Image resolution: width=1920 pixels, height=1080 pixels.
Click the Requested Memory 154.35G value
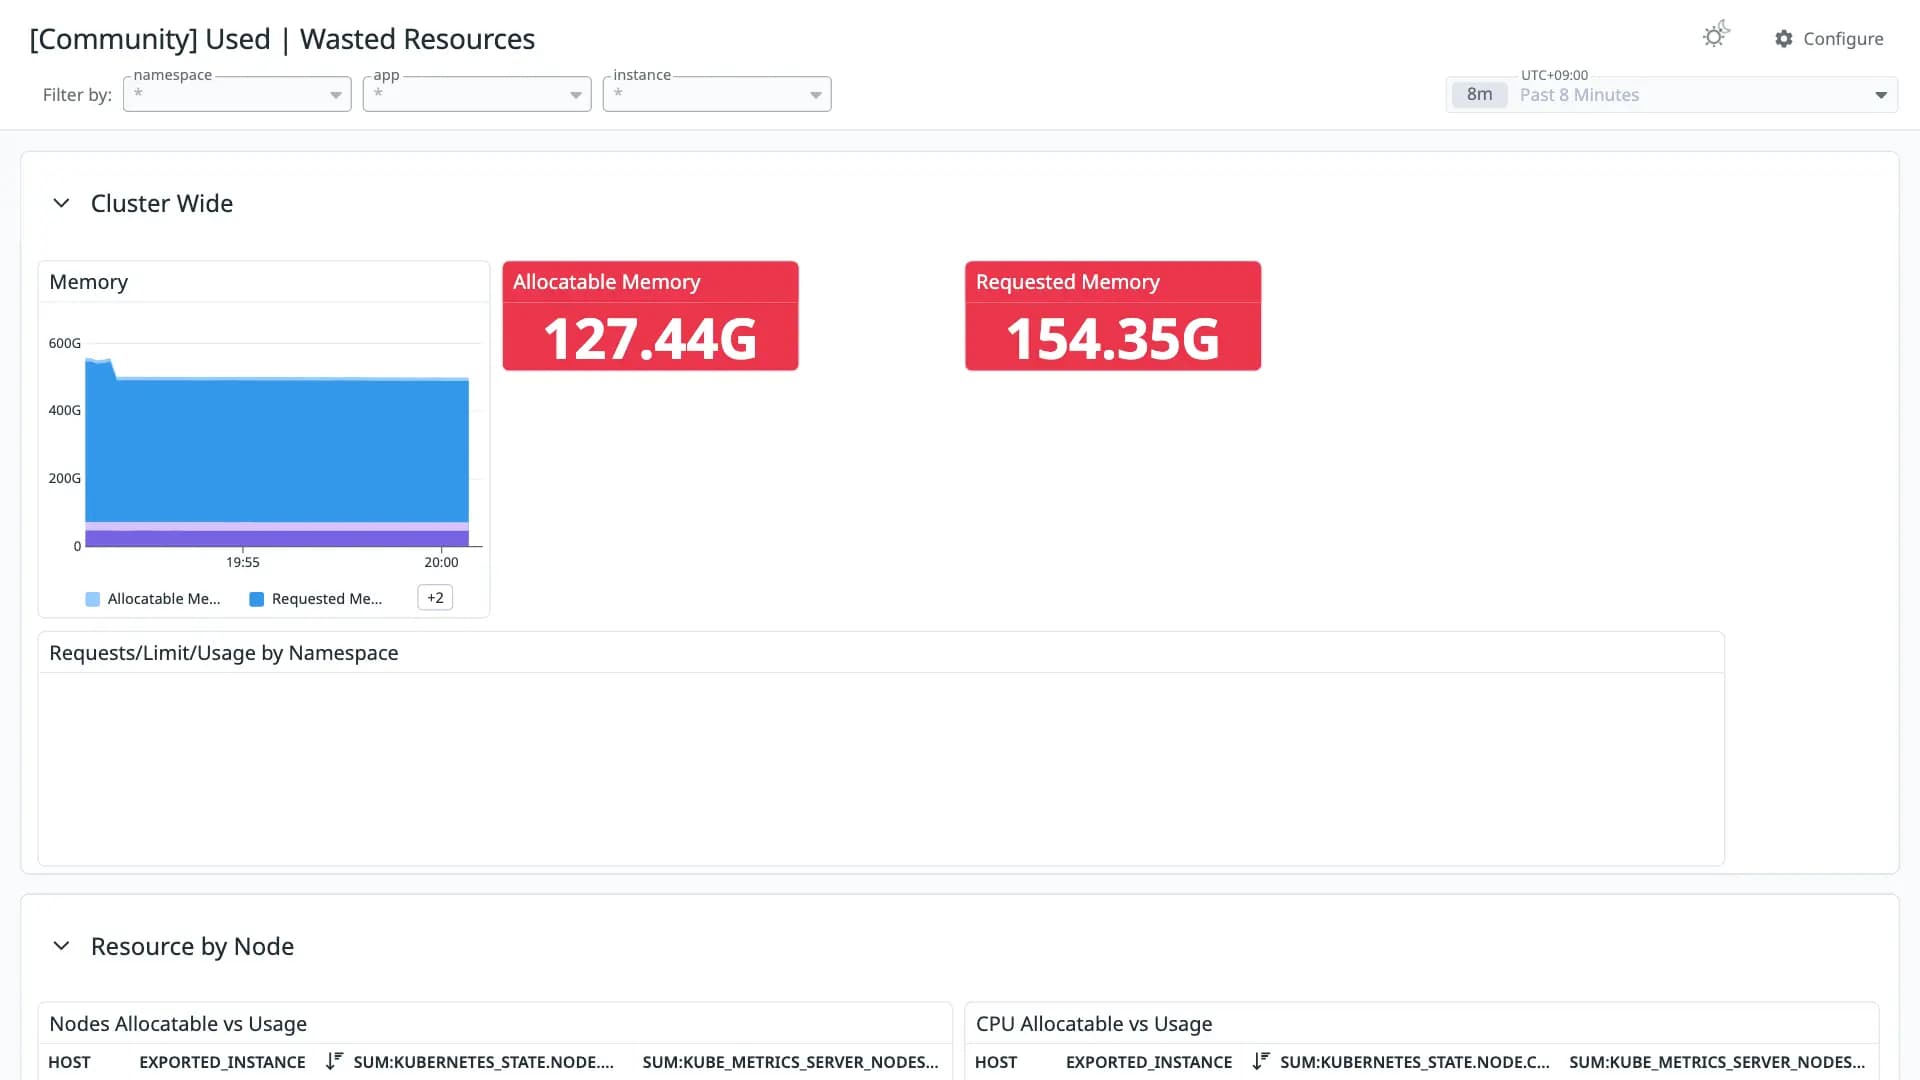[1113, 338]
